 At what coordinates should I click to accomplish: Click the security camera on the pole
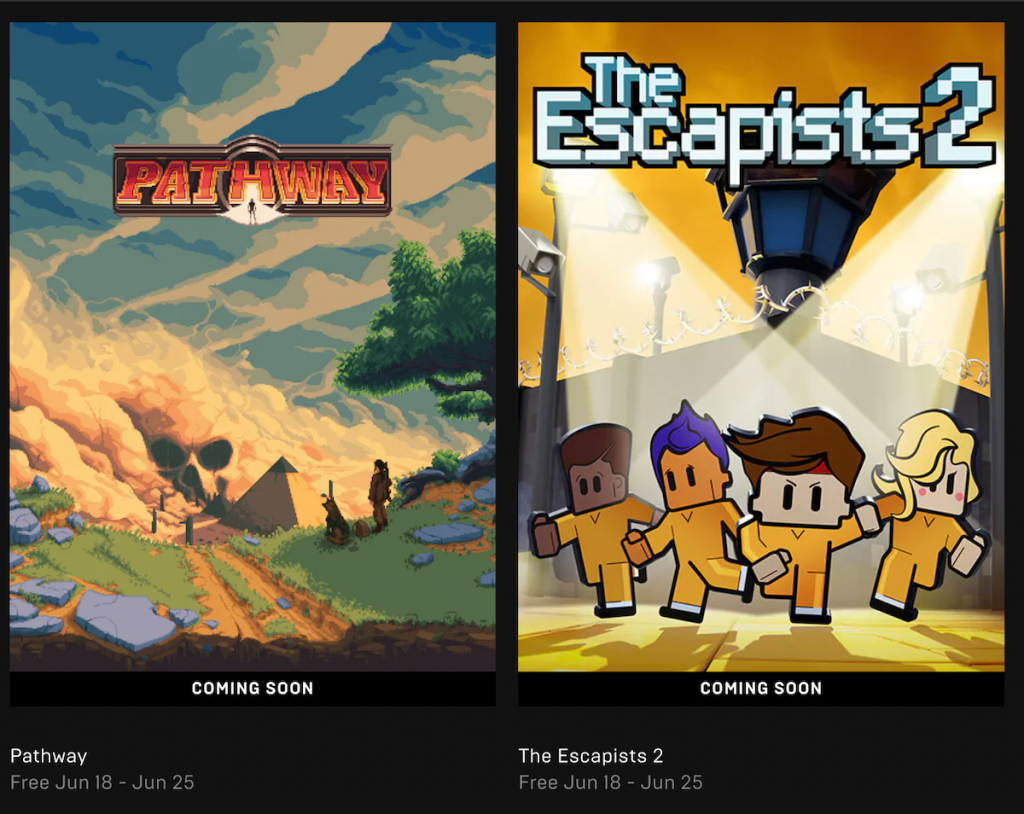pos(539,250)
